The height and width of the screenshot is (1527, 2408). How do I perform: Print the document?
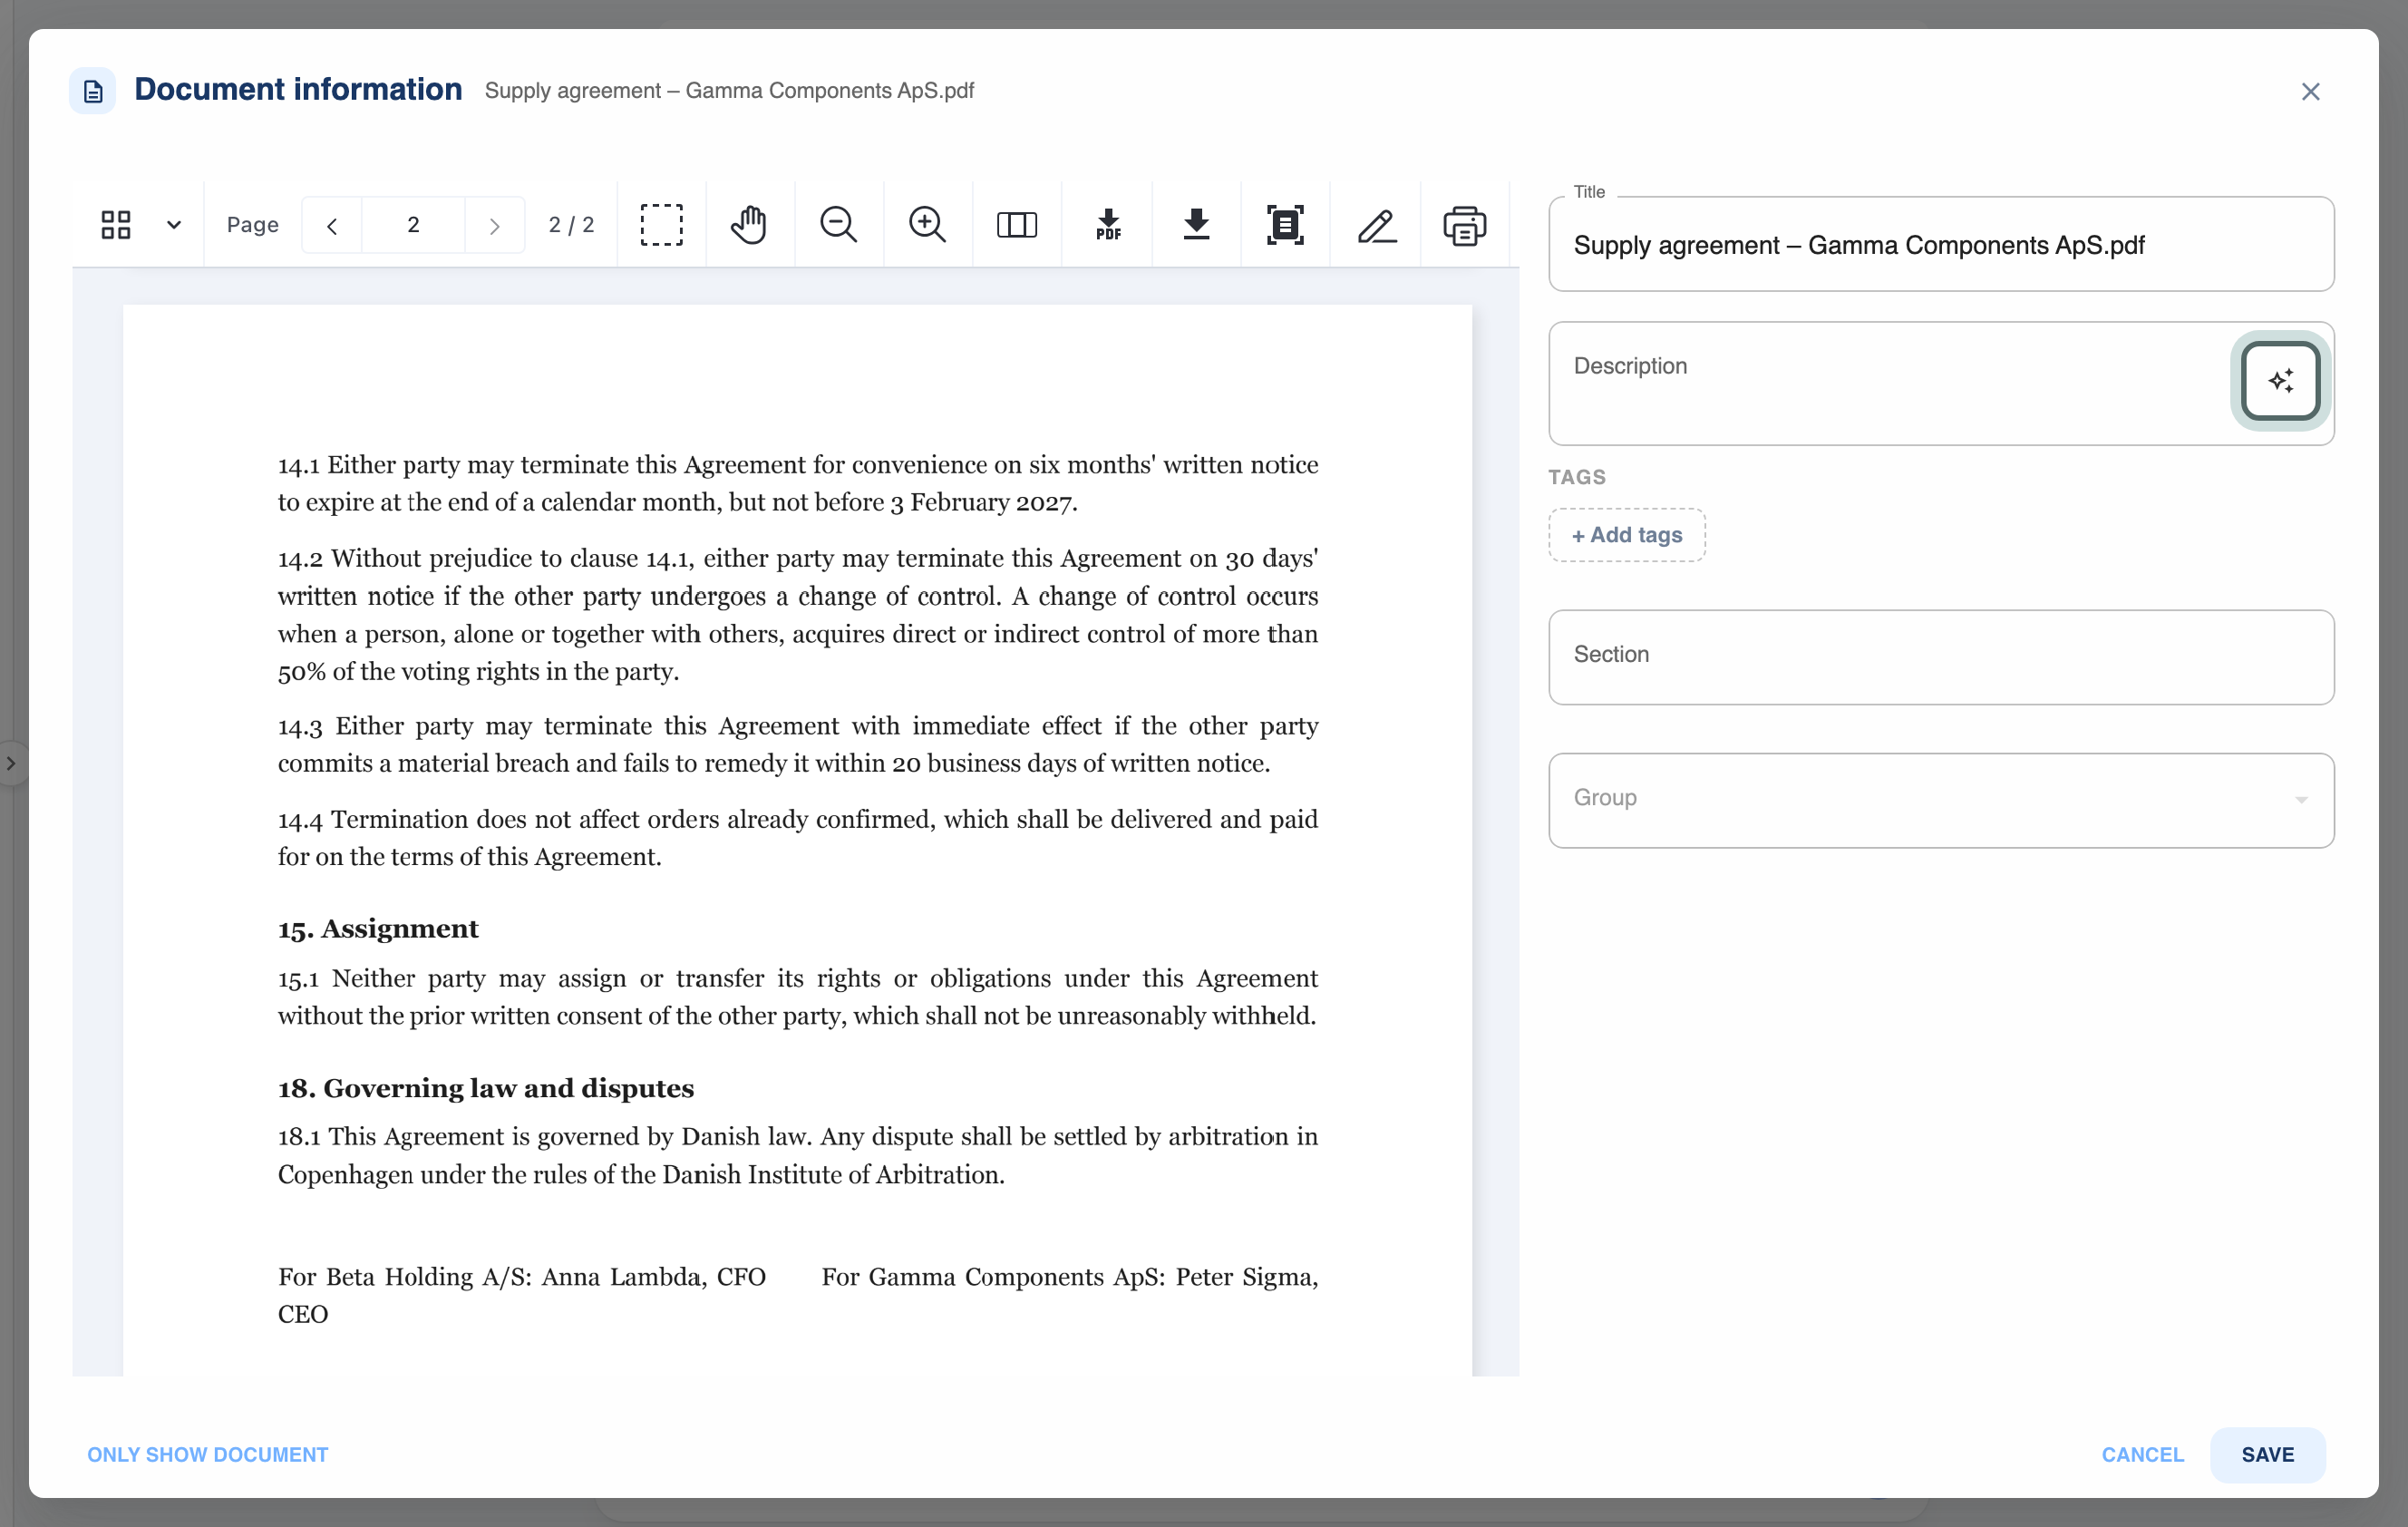coord(1464,225)
